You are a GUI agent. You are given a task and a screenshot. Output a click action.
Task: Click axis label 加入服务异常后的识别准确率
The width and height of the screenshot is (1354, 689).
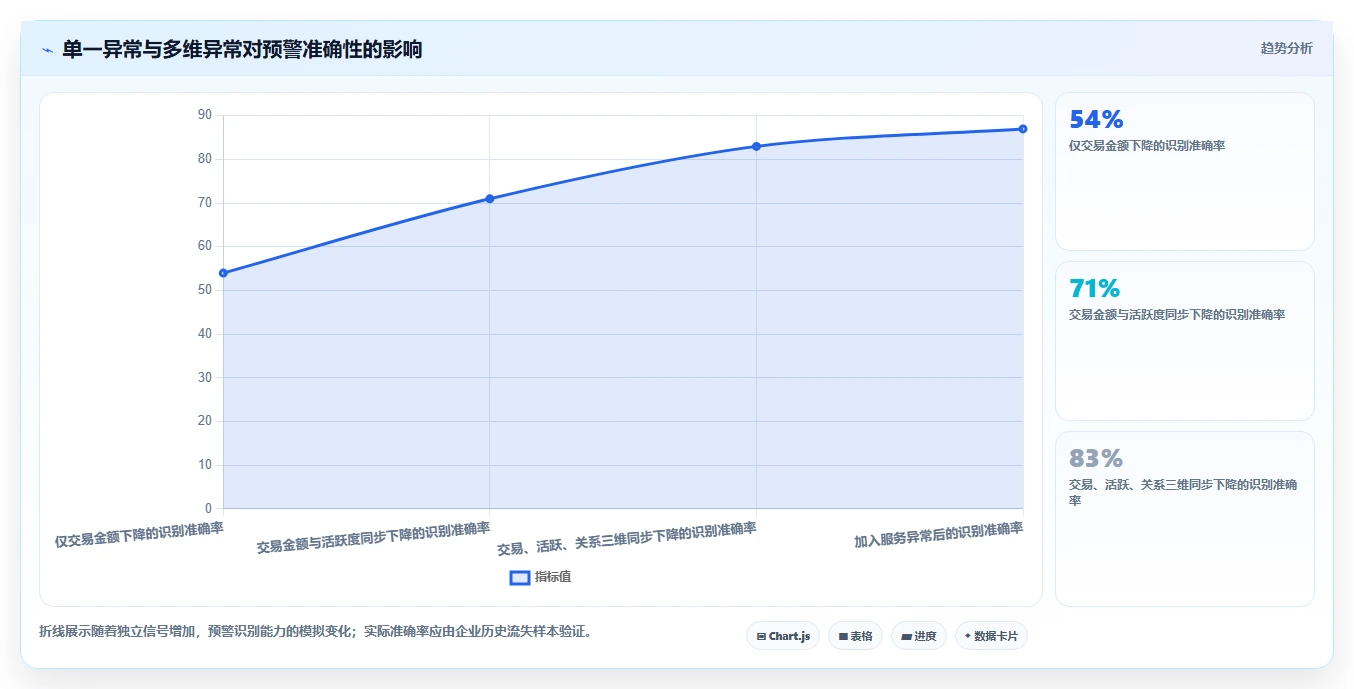click(938, 535)
